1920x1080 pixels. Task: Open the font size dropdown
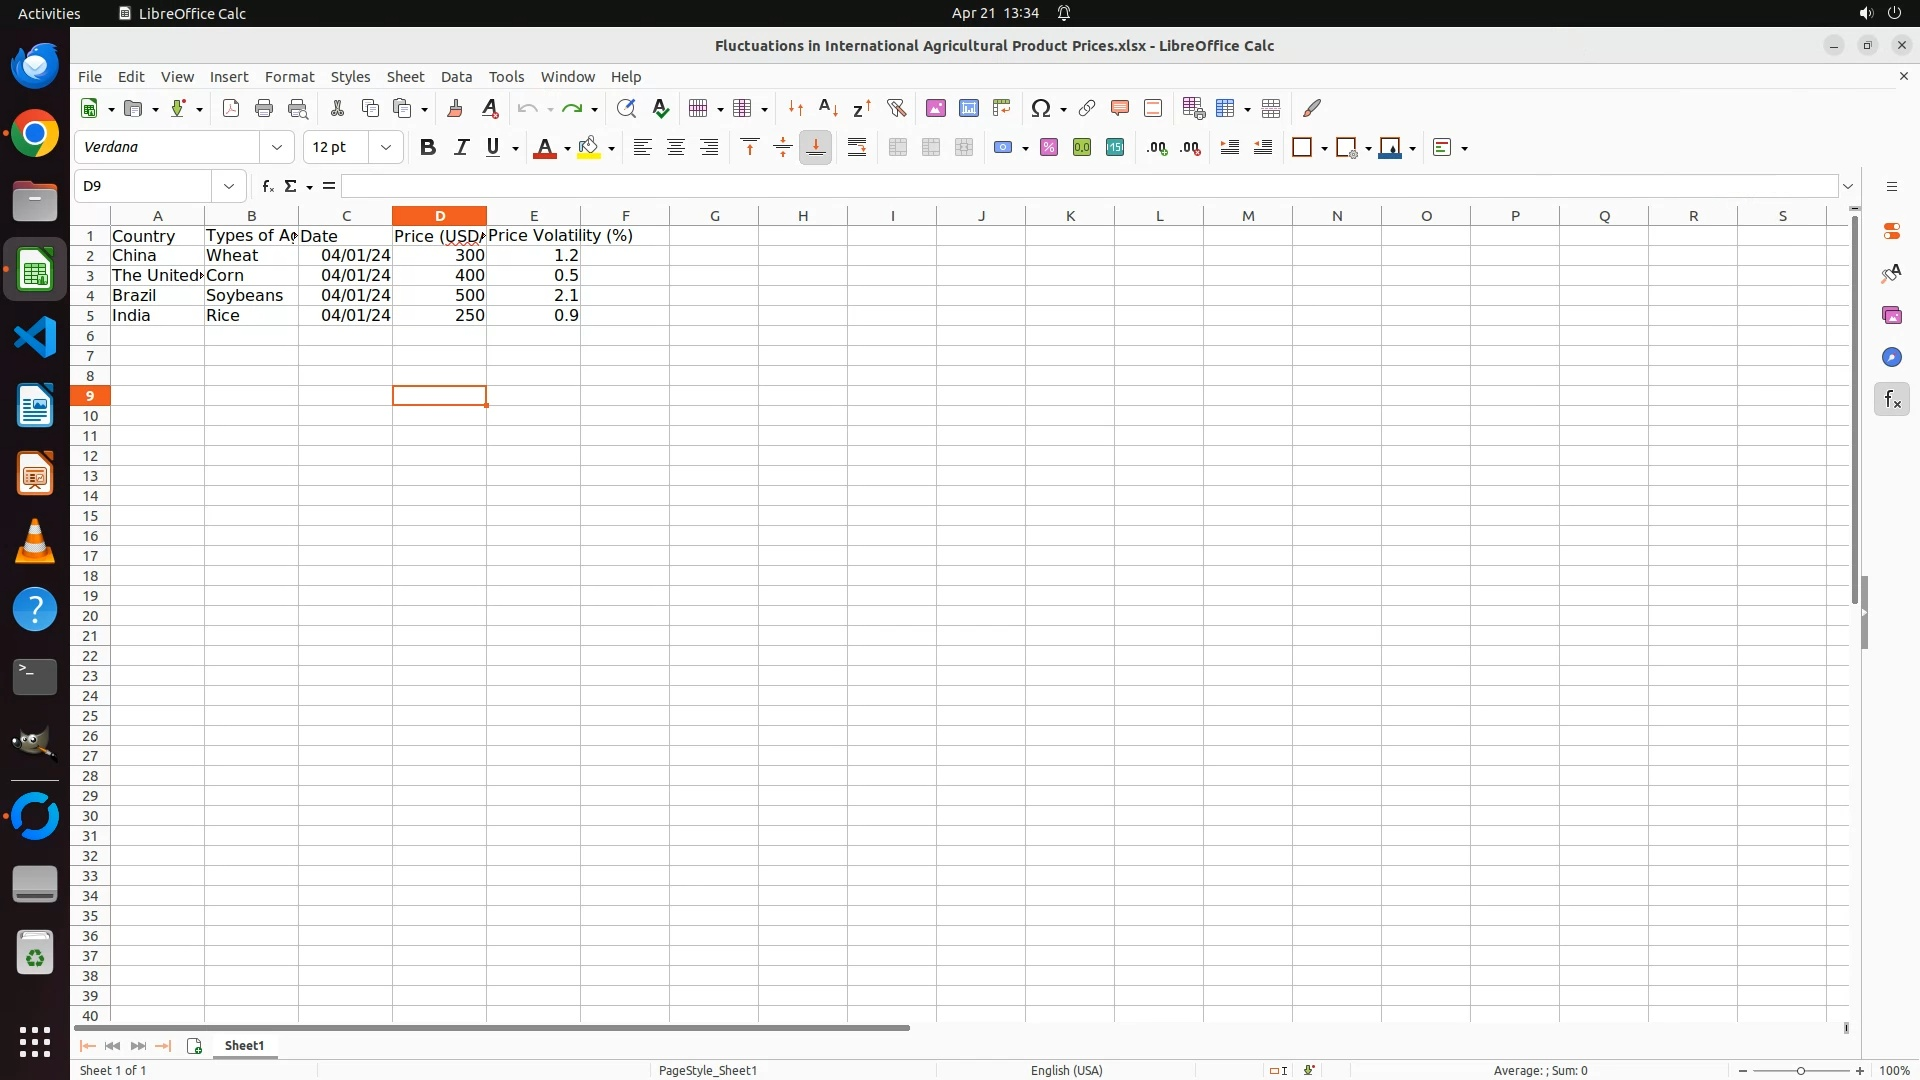coord(386,148)
